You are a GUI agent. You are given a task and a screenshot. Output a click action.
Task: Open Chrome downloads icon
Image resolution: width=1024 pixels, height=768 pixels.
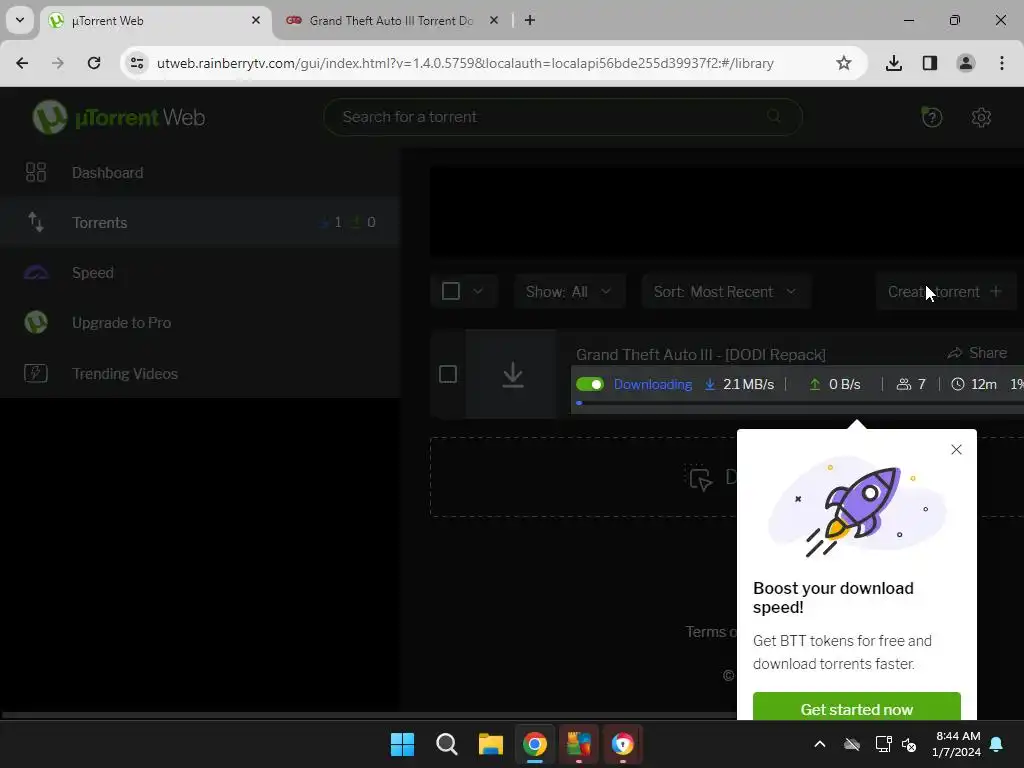[x=894, y=63]
